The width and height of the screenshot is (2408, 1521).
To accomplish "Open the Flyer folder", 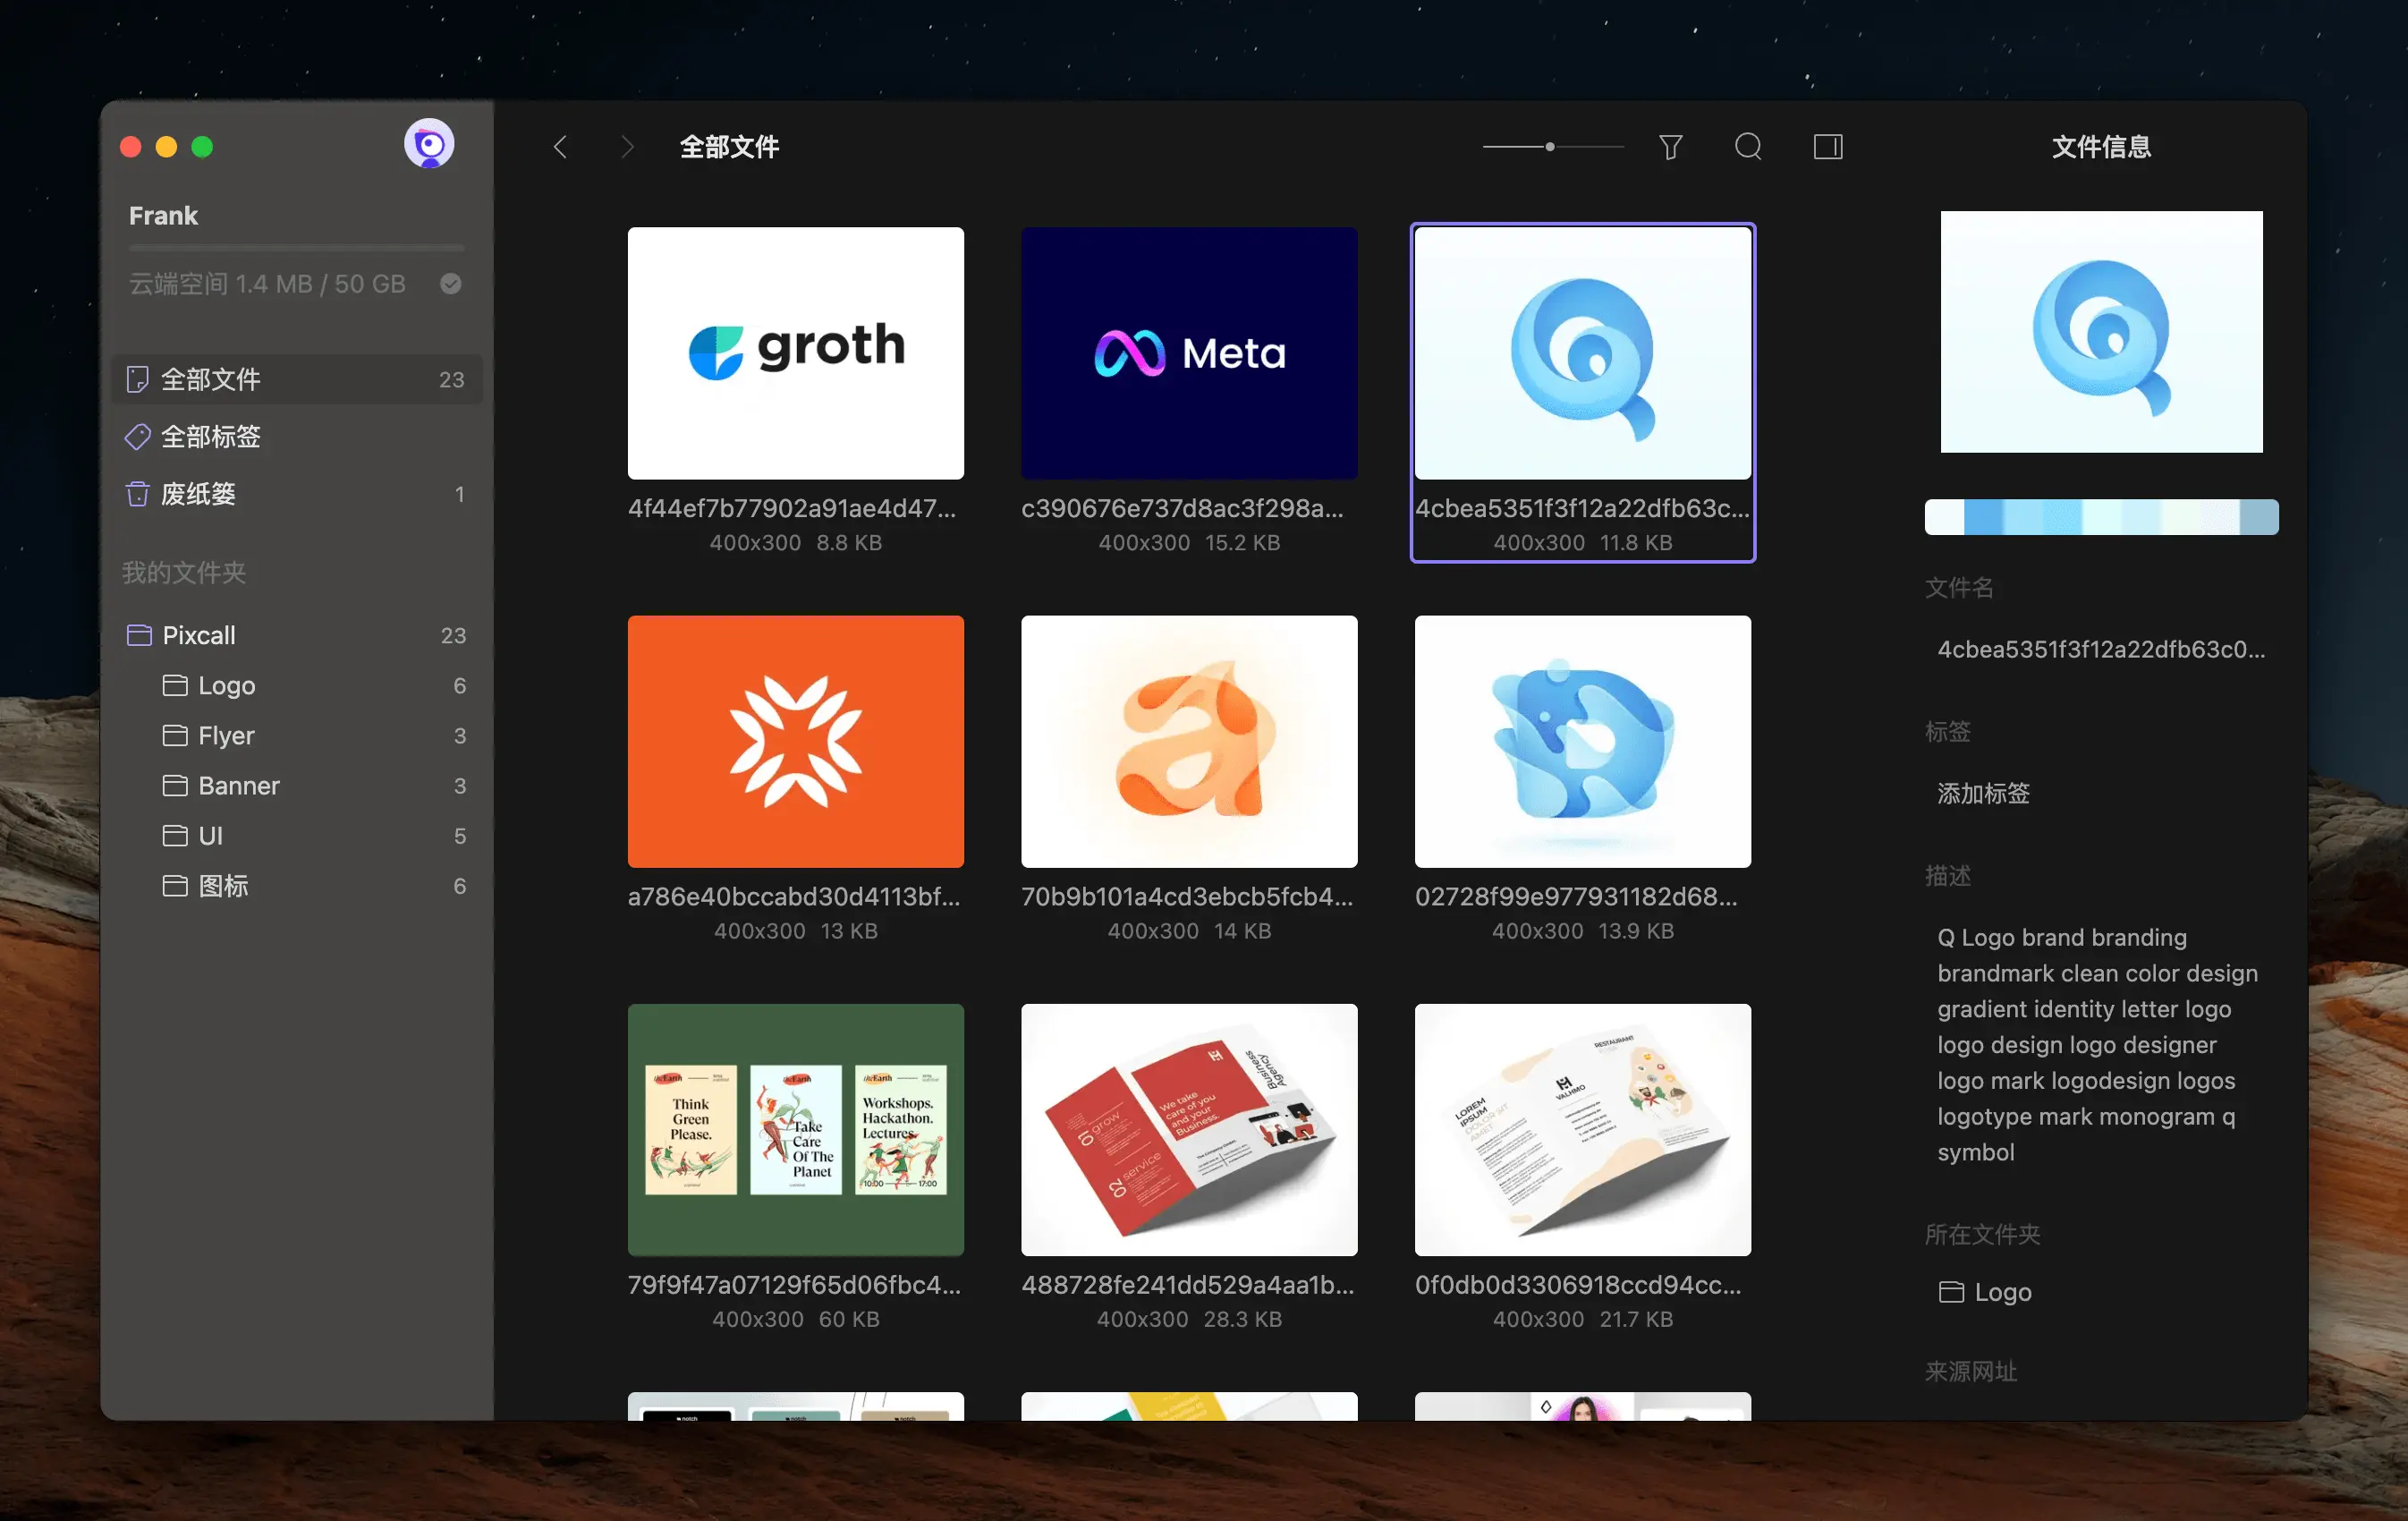I will pos(297,735).
